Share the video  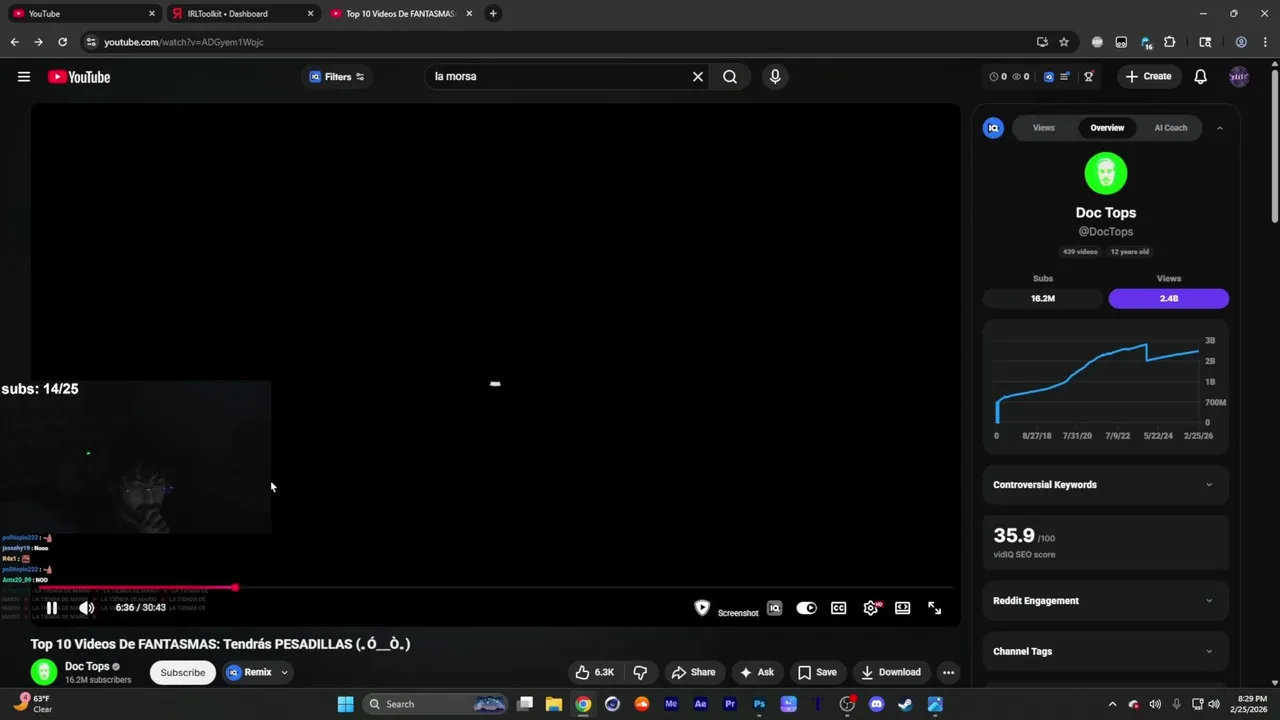[x=693, y=672]
